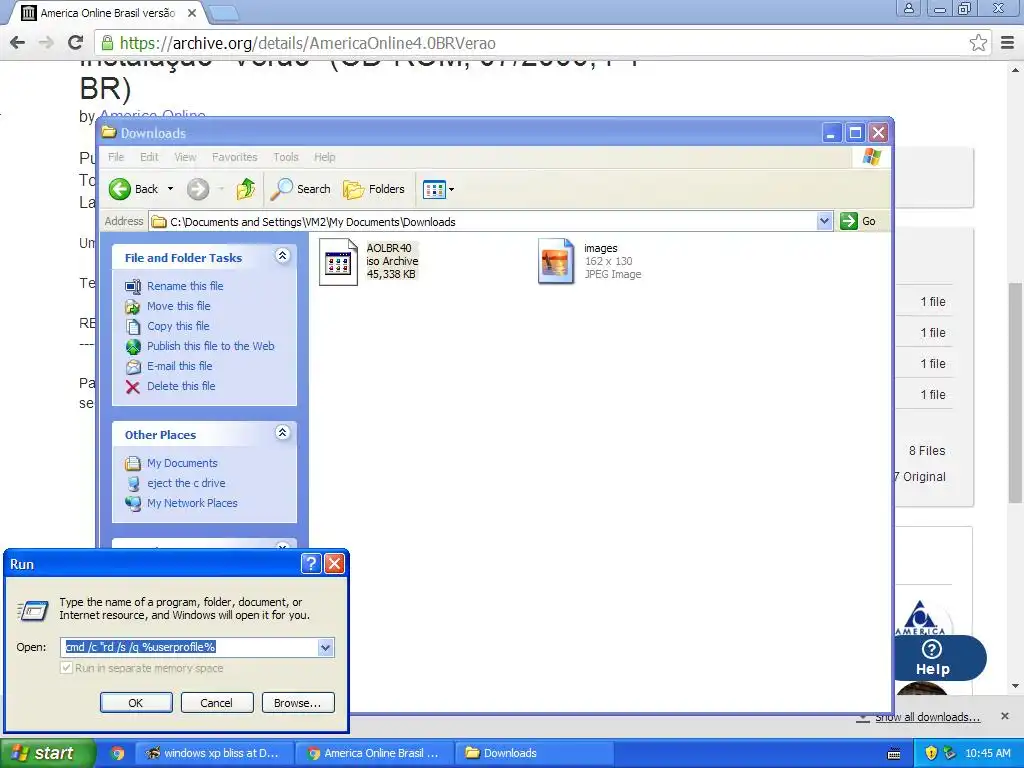The image size is (1024, 768).
Task: Click the red X Delete icon
Action: coord(133,387)
